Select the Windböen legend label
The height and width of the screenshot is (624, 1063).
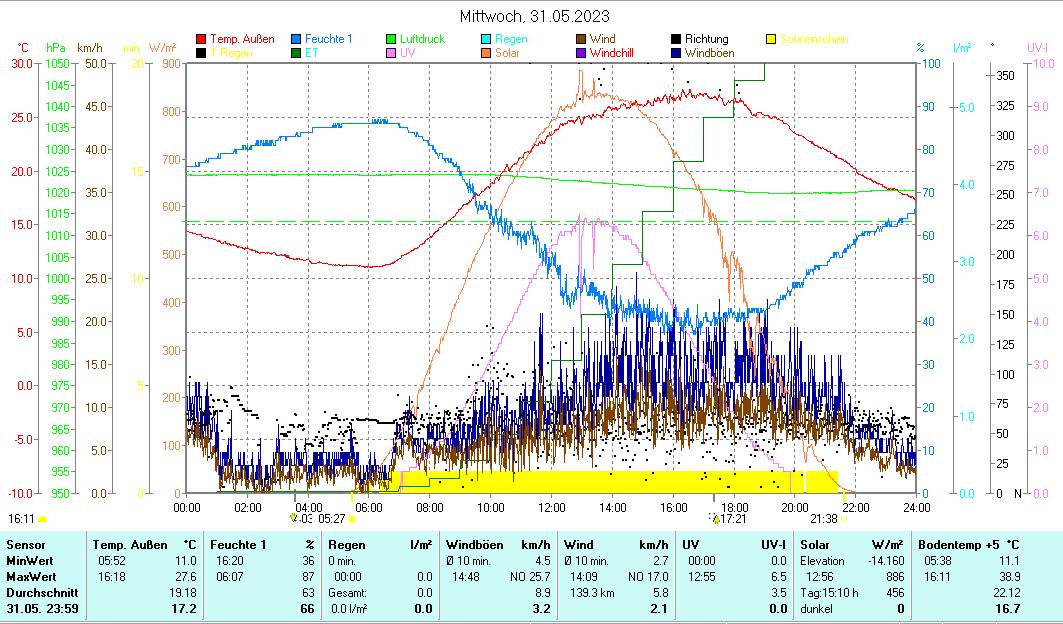(709, 53)
